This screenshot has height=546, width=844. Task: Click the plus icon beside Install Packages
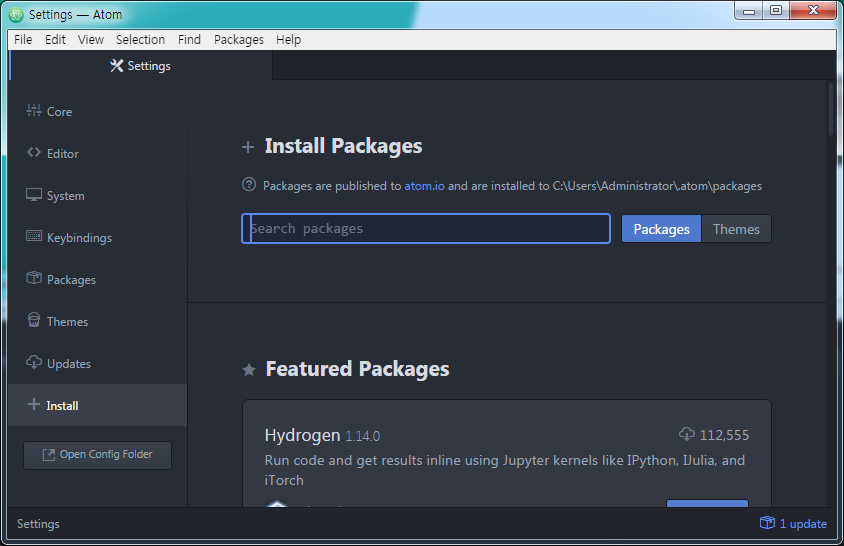(x=248, y=147)
